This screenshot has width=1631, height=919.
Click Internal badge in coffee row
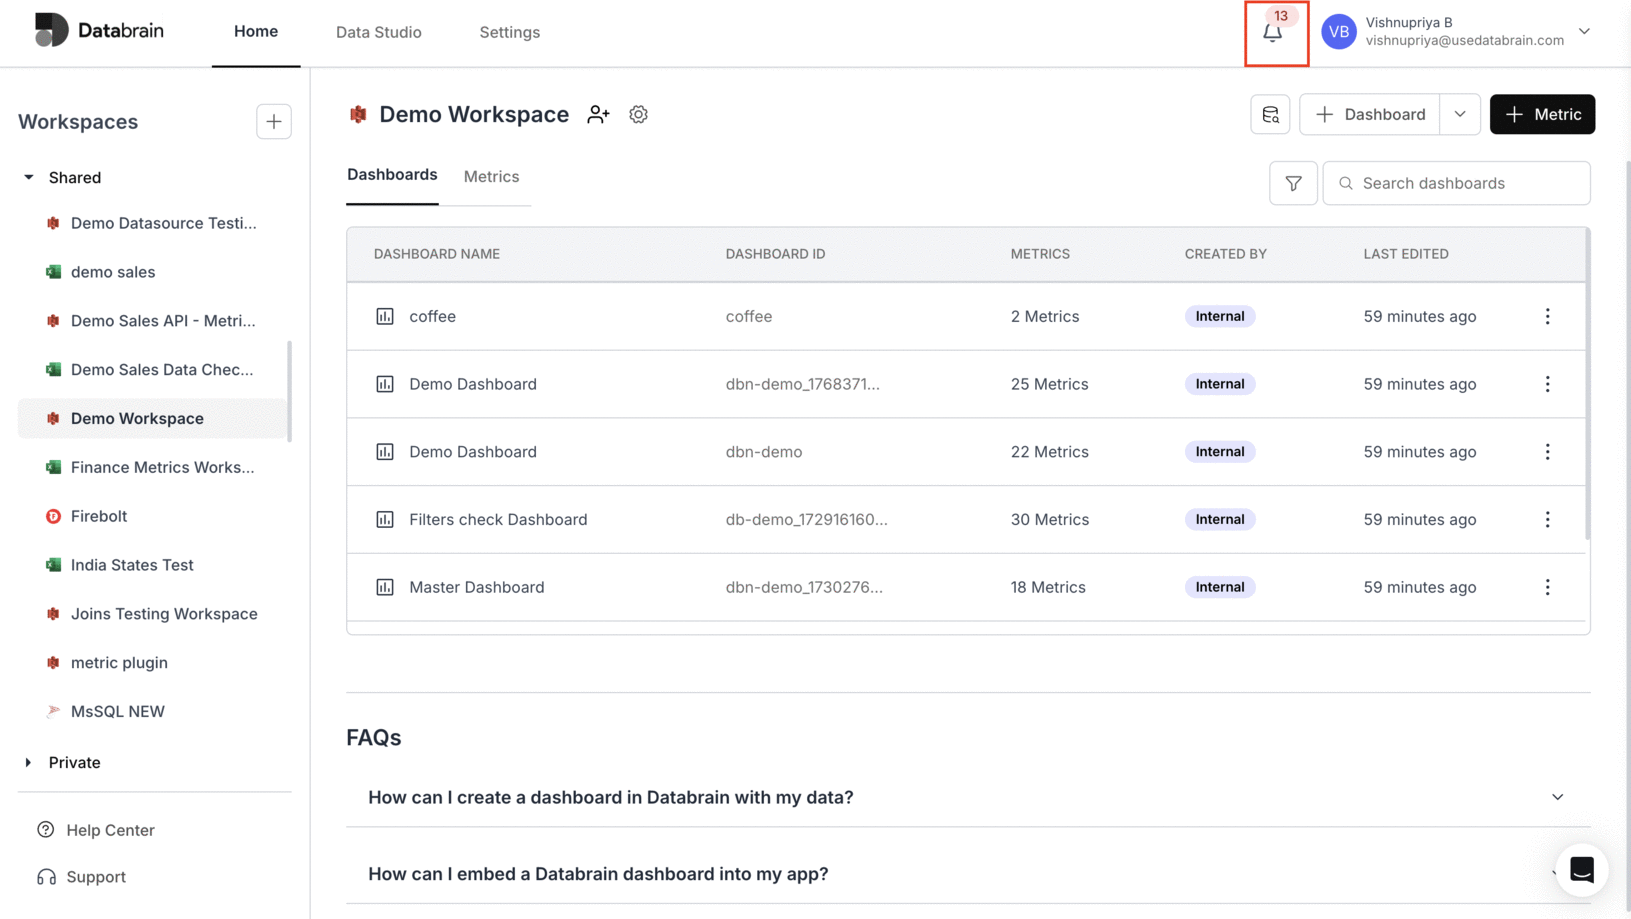point(1220,317)
